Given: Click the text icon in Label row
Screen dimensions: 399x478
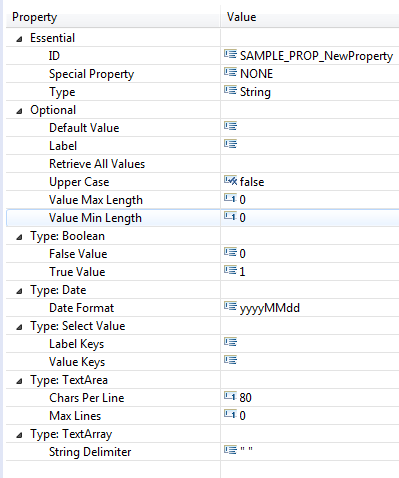Looking at the screenshot, I should 230,144.
